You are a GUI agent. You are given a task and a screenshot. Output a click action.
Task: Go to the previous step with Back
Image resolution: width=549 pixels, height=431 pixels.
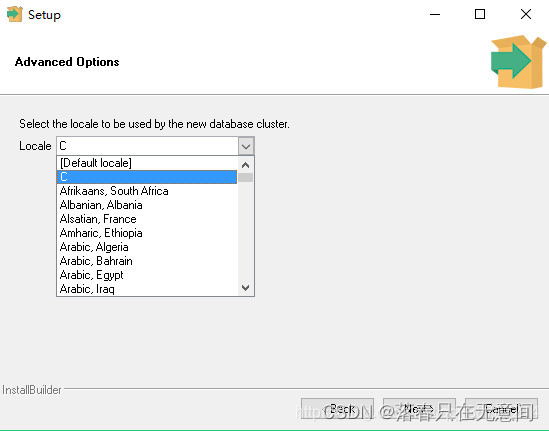pyautogui.click(x=337, y=409)
